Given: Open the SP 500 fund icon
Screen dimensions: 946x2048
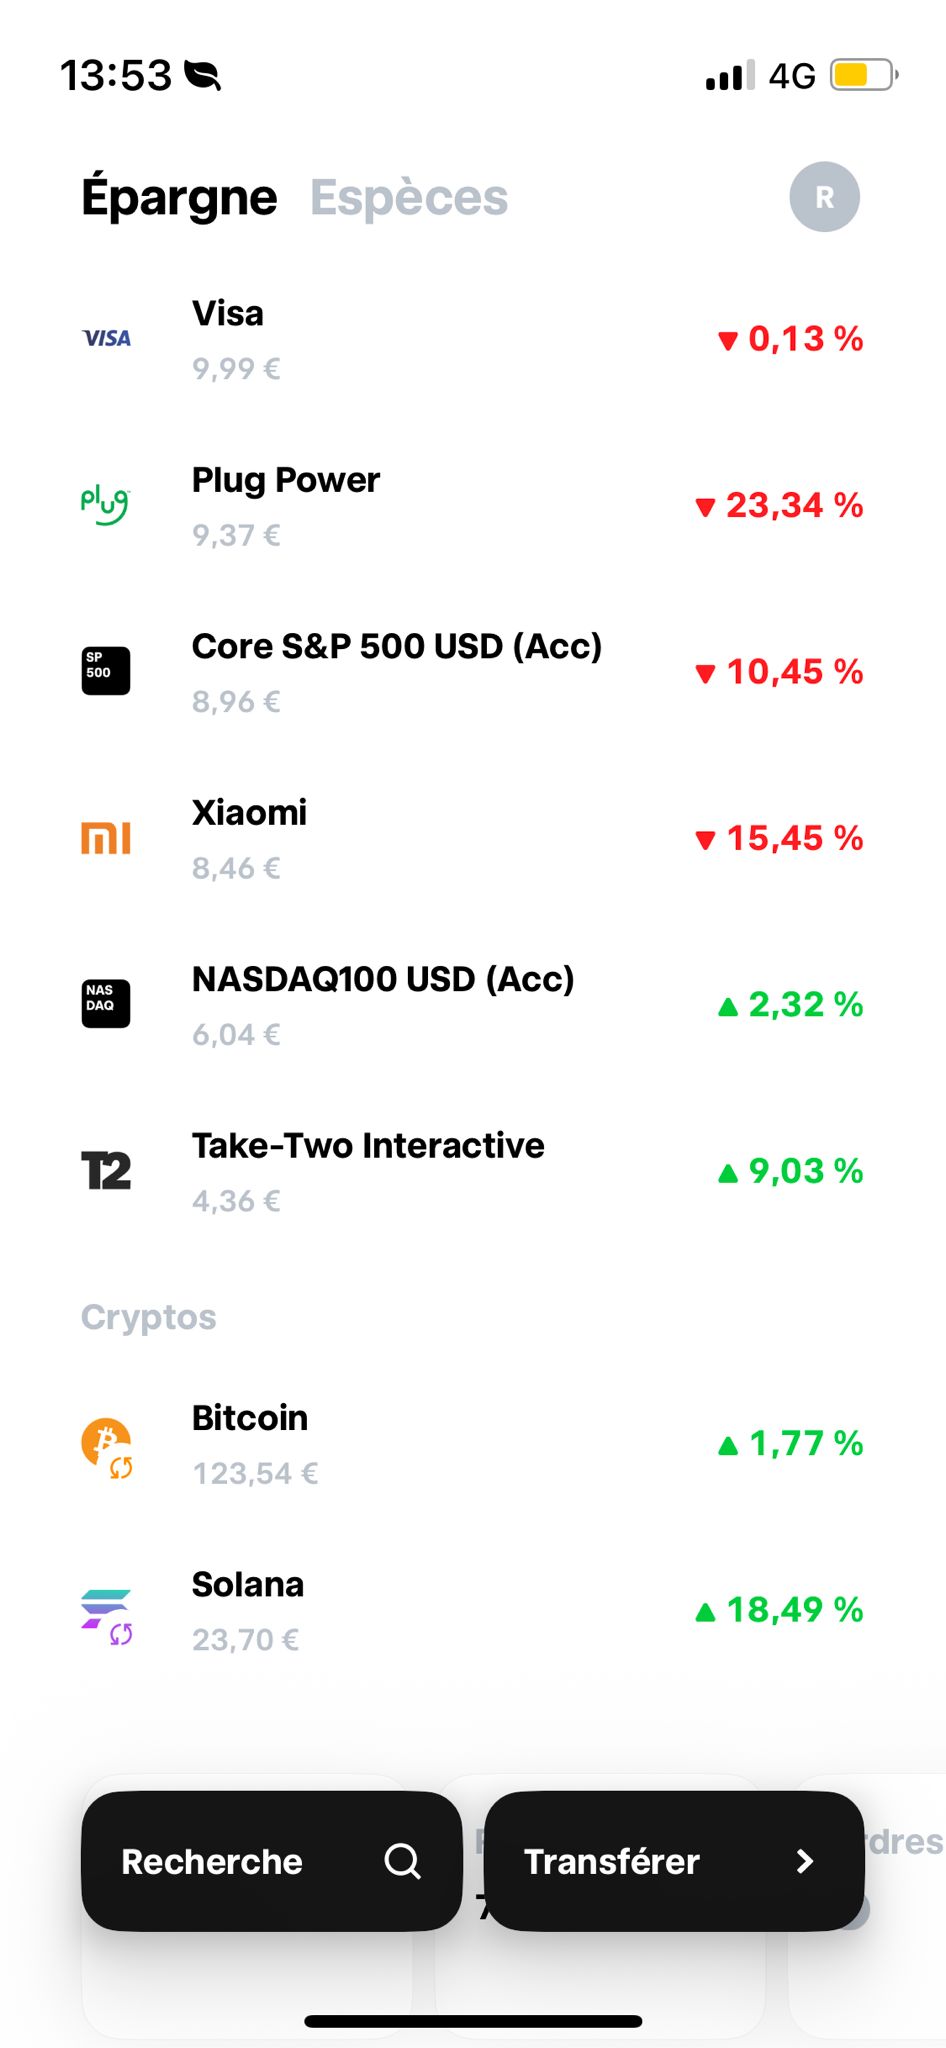Looking at the screenshot, I should click(106, 670).
